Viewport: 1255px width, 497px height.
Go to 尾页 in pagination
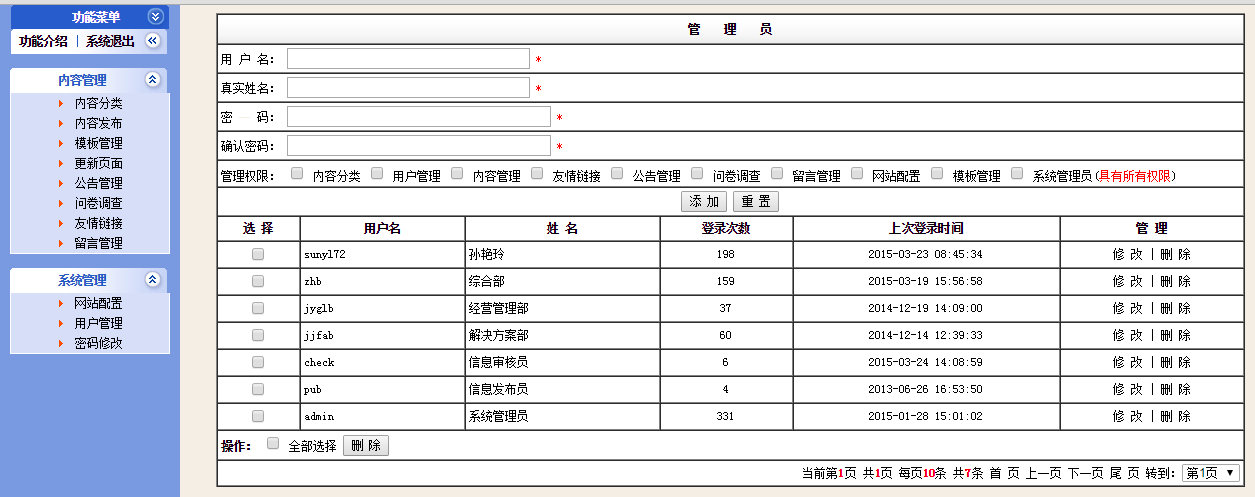1124,473
